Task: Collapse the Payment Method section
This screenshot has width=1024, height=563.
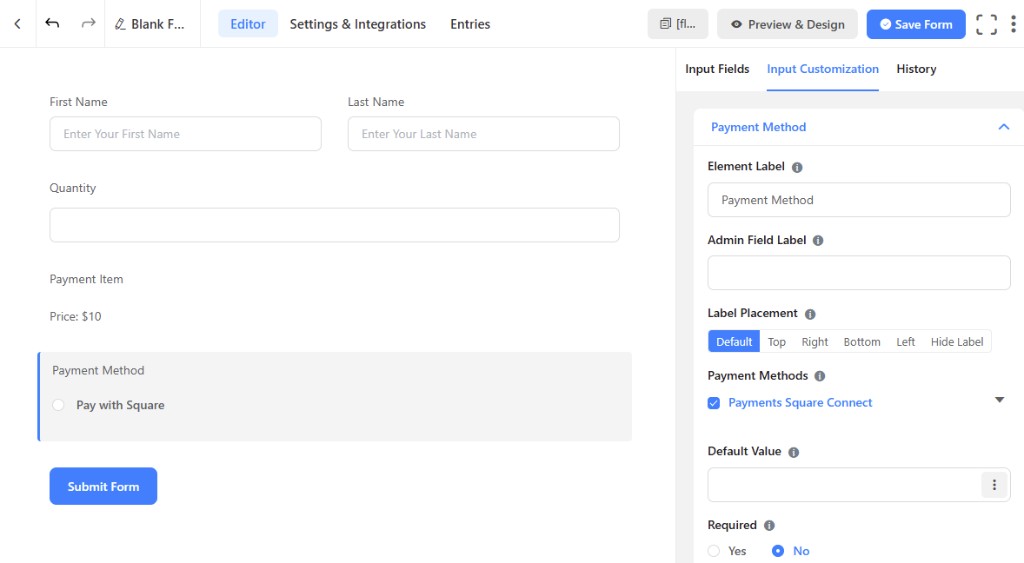Action: click(1004, 127)
